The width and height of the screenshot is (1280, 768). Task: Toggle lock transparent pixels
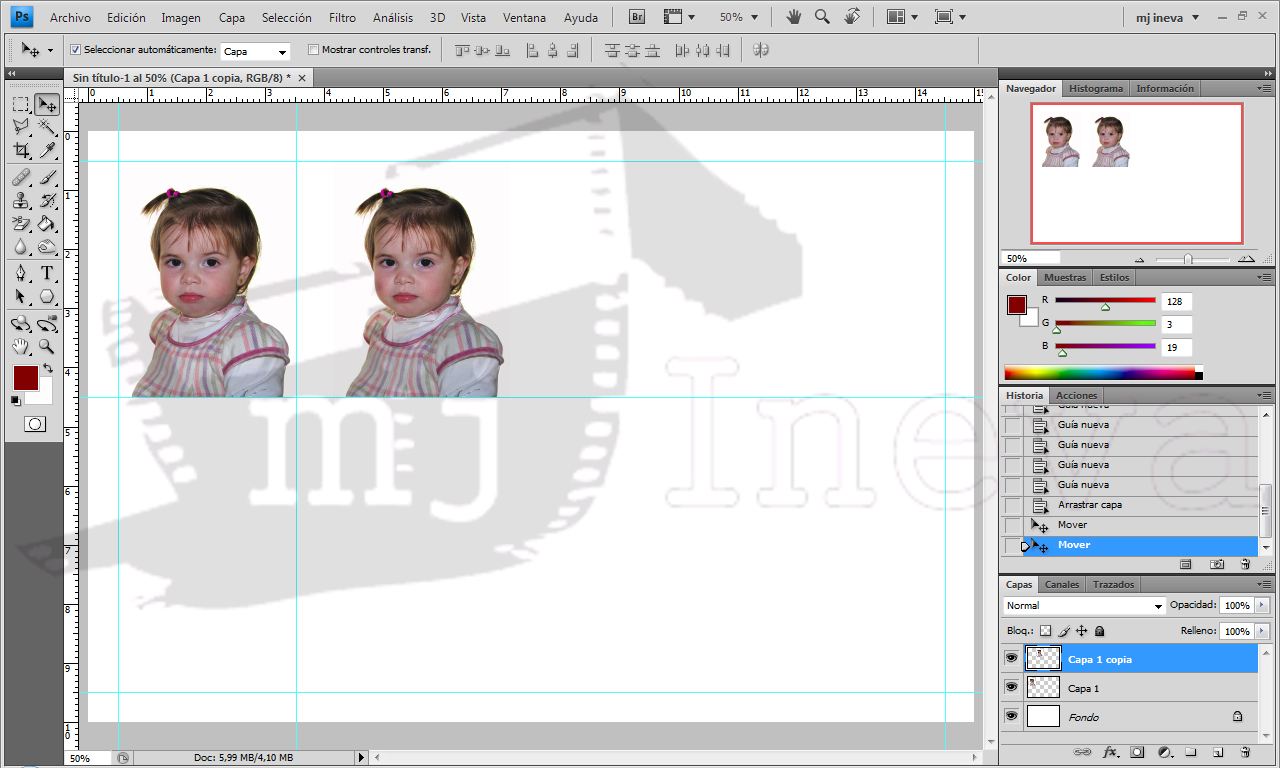(1046, 631)
